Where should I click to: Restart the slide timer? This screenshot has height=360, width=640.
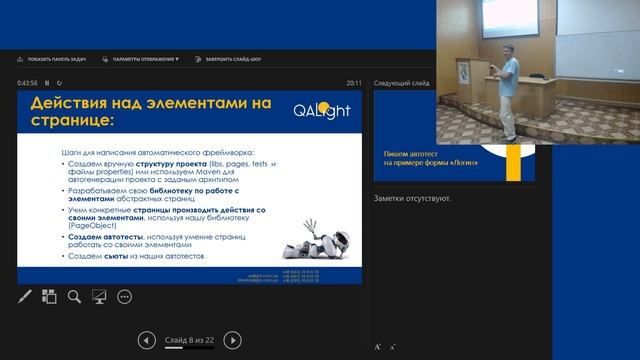tap(59, 83)
